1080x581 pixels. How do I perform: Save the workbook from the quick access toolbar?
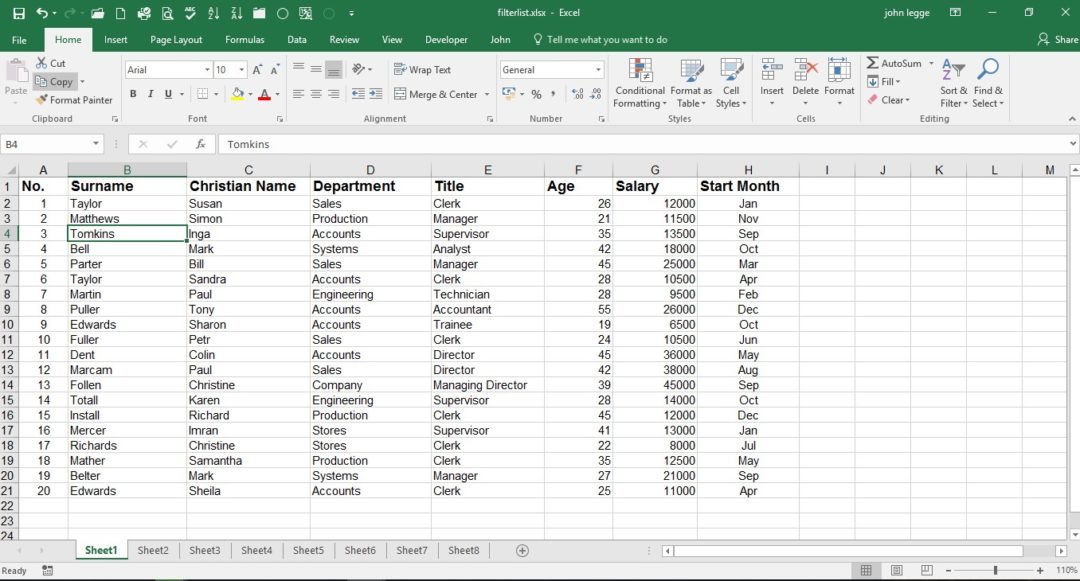[19, 13]
